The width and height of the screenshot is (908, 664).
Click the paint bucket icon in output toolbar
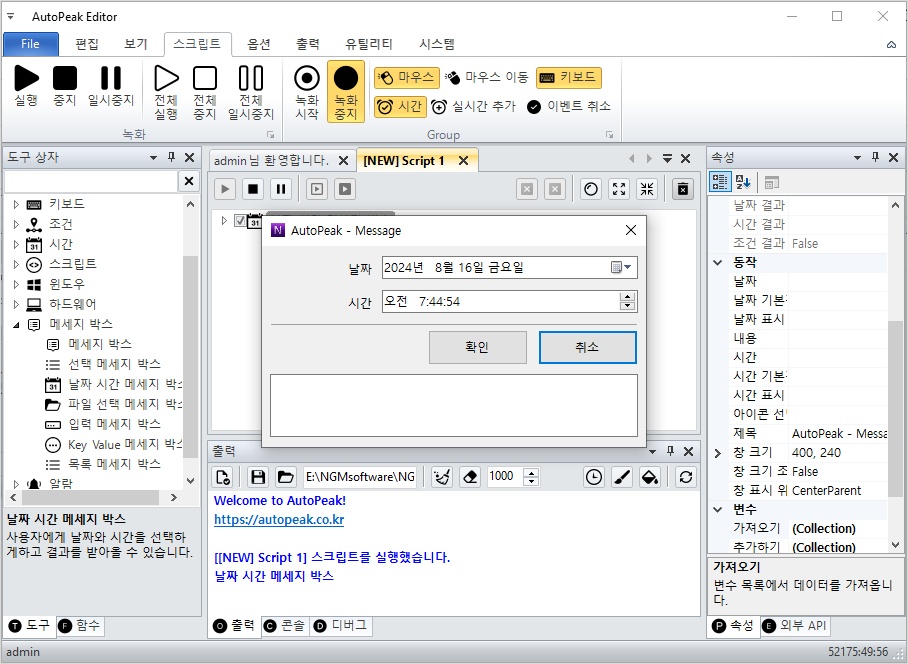(650, 477)
